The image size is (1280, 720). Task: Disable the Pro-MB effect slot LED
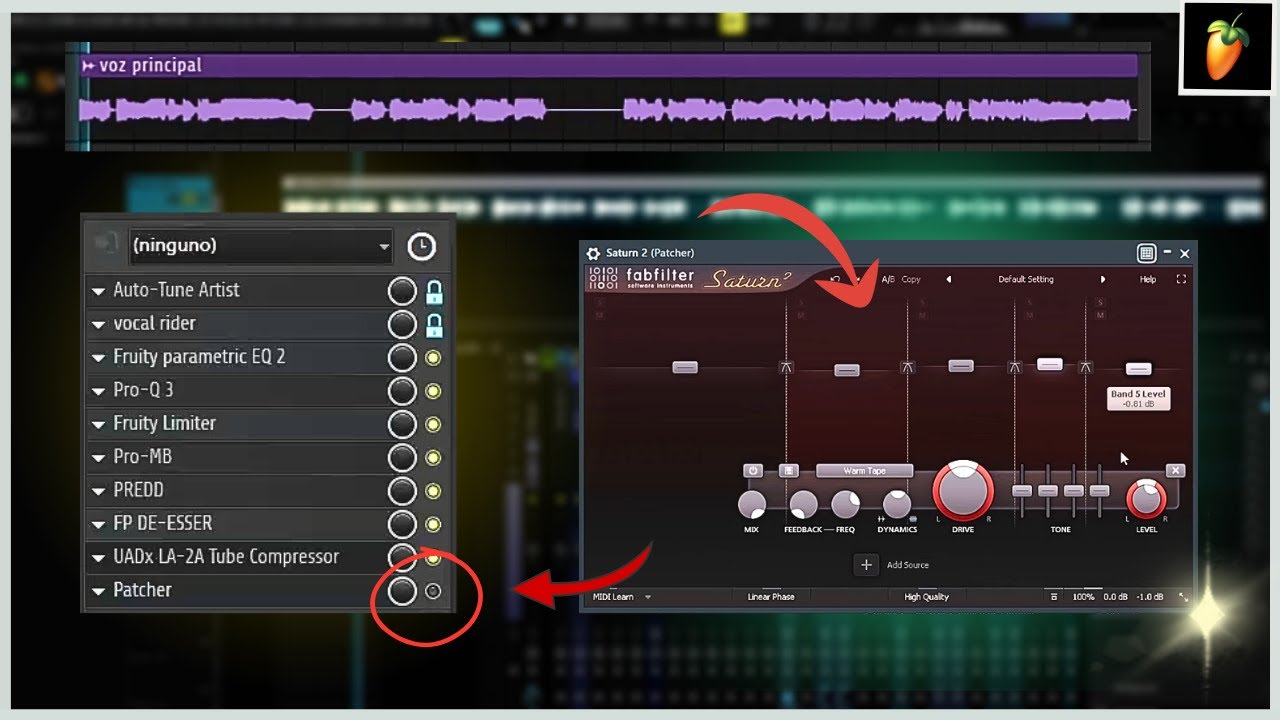point(433,458)
